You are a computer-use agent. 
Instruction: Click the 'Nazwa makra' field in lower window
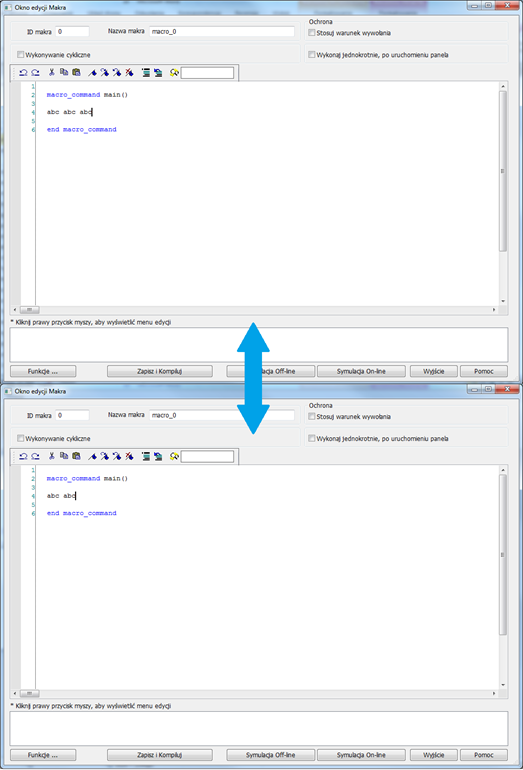point(222,415)
